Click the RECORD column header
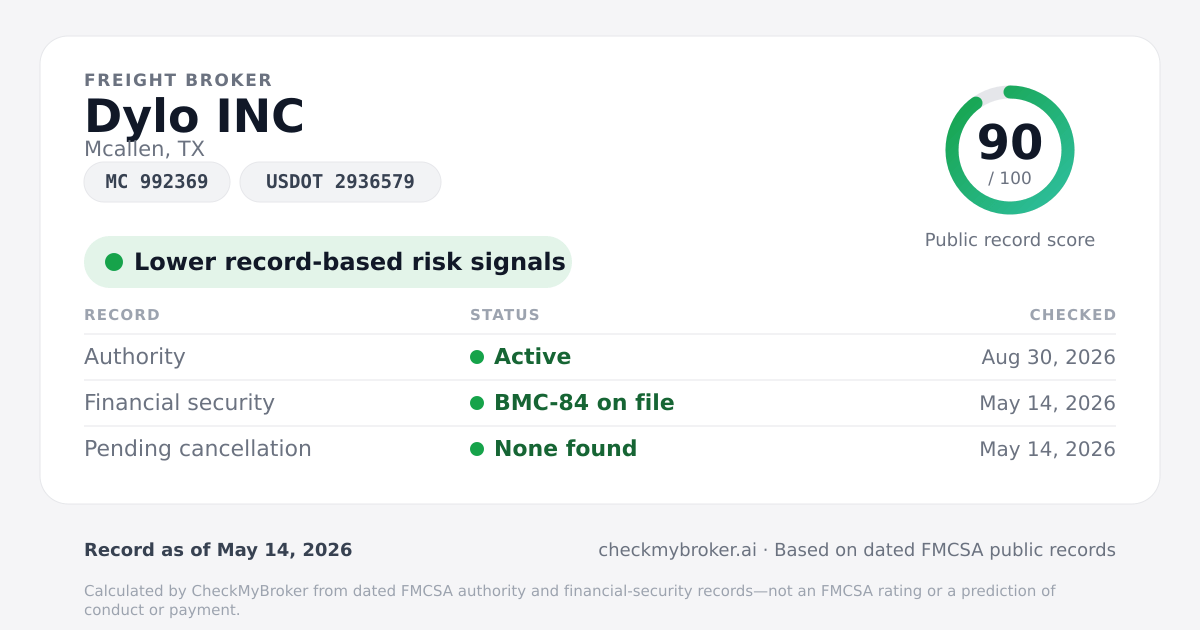Screen dimensions: 1200x630 coord(122,315)
